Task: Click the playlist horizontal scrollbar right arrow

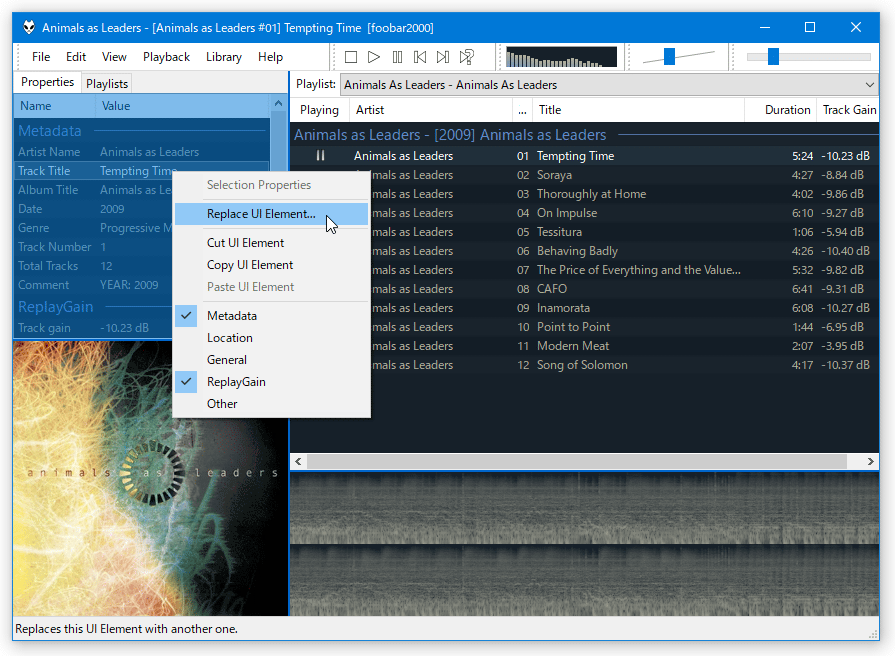Action: (x=870, y=461)
